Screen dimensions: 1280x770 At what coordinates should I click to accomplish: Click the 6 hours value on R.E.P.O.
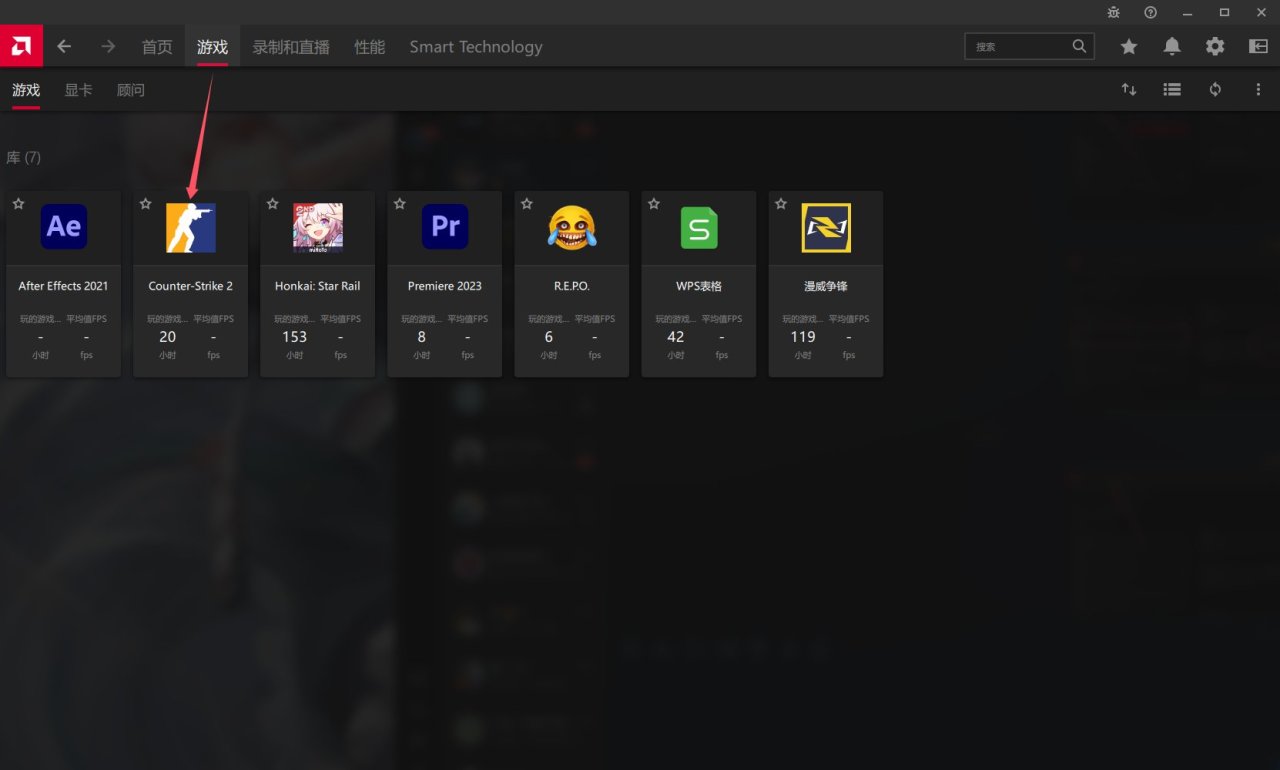tap(549, 337)
